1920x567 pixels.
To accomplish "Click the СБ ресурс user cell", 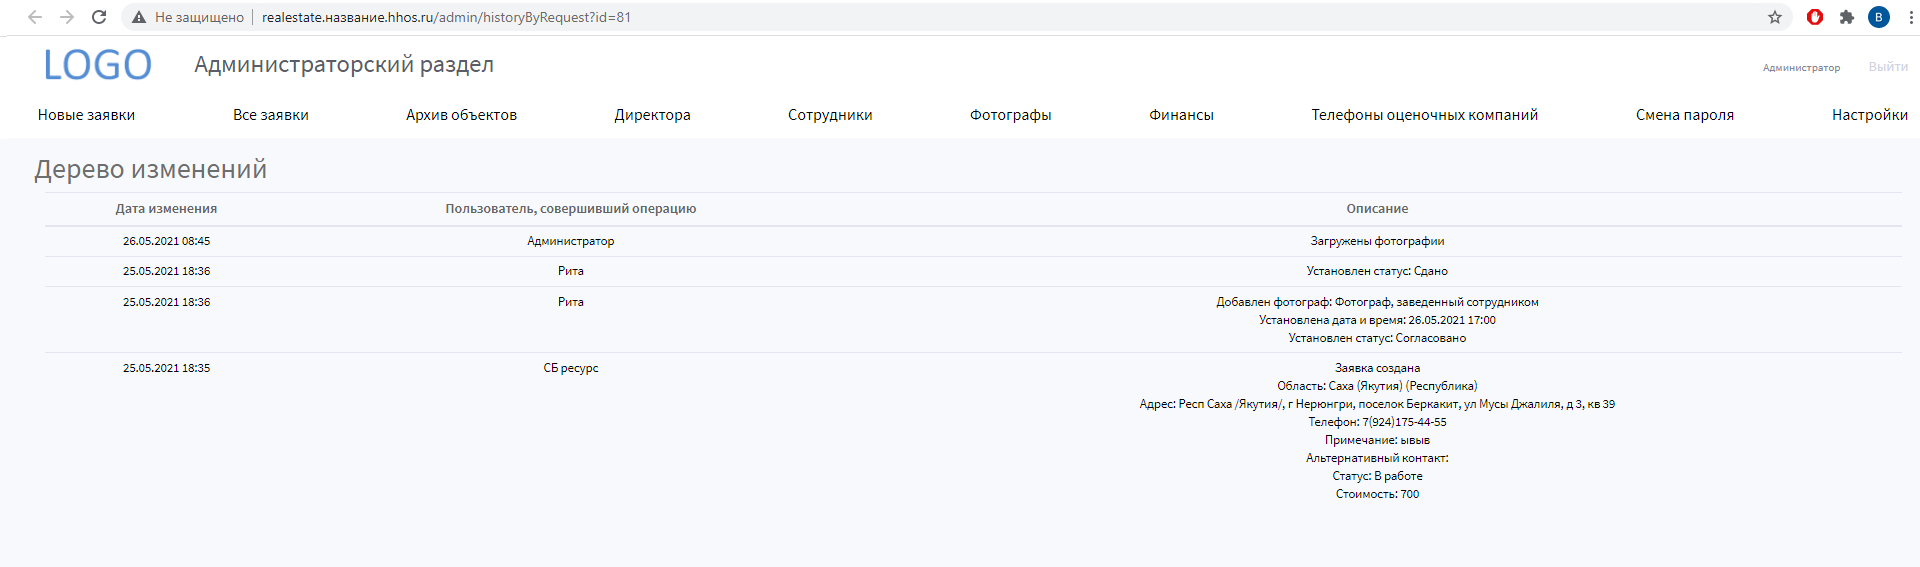I will click(x=571, y=368).
